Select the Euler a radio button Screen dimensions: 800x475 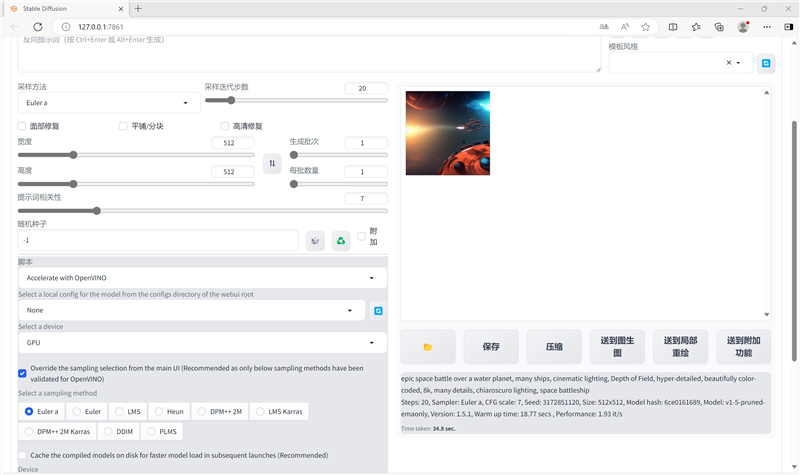29,411
